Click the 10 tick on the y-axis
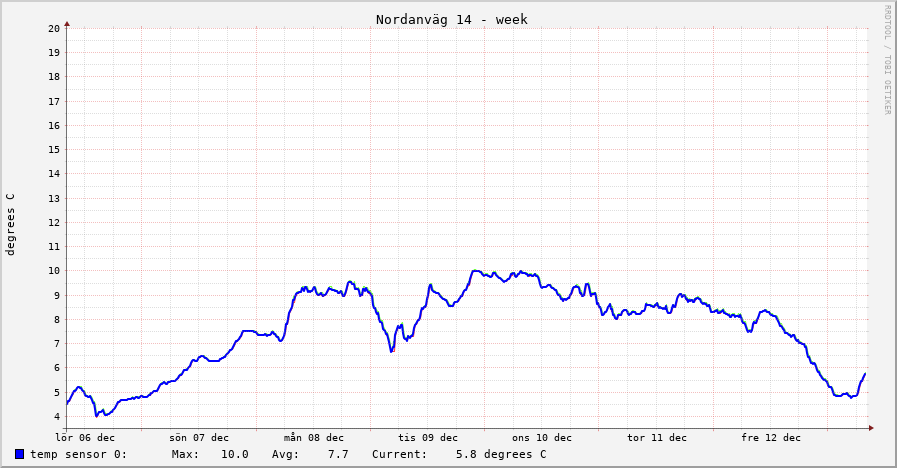Viewport: 897px width, 468px height. 55,271
